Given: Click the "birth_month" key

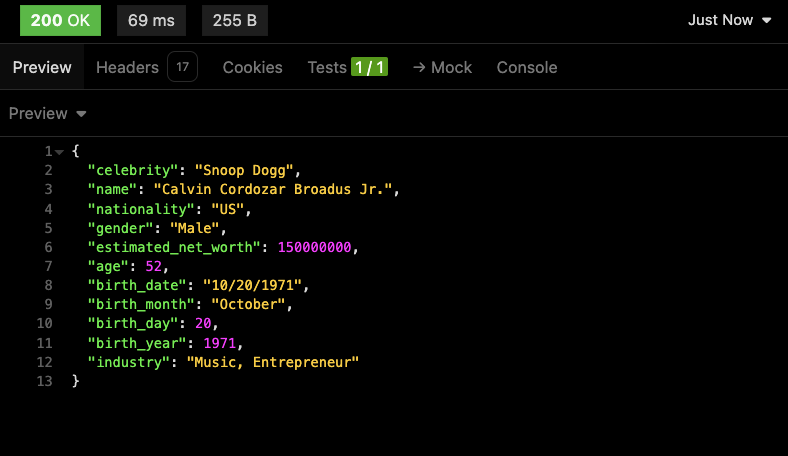Looking at the screenshot, I should pyautogui.click(x=141, y=305).
